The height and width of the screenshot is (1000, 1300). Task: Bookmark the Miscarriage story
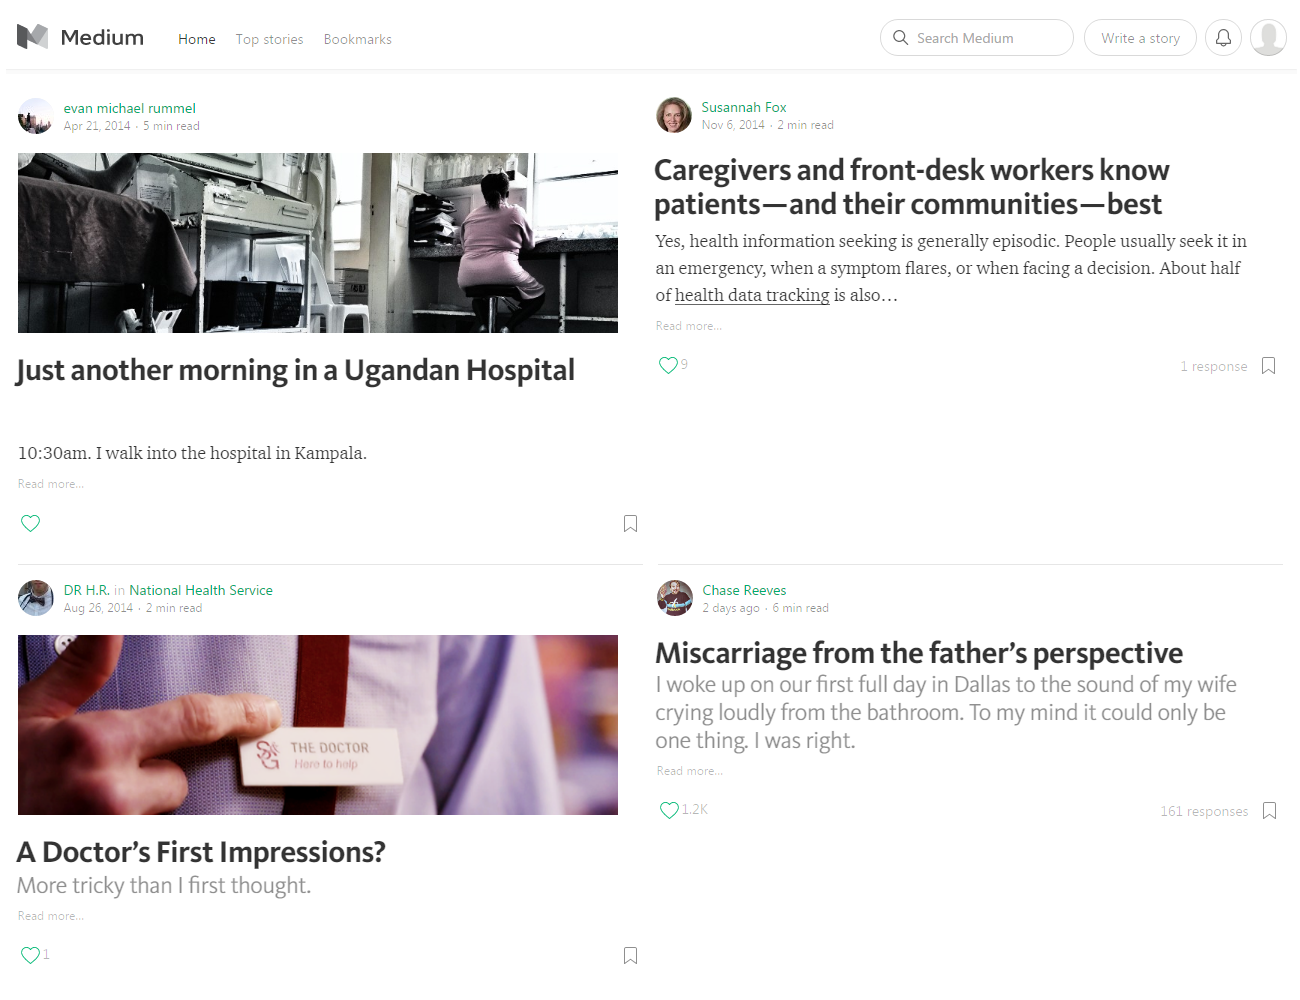(1269, 811)
